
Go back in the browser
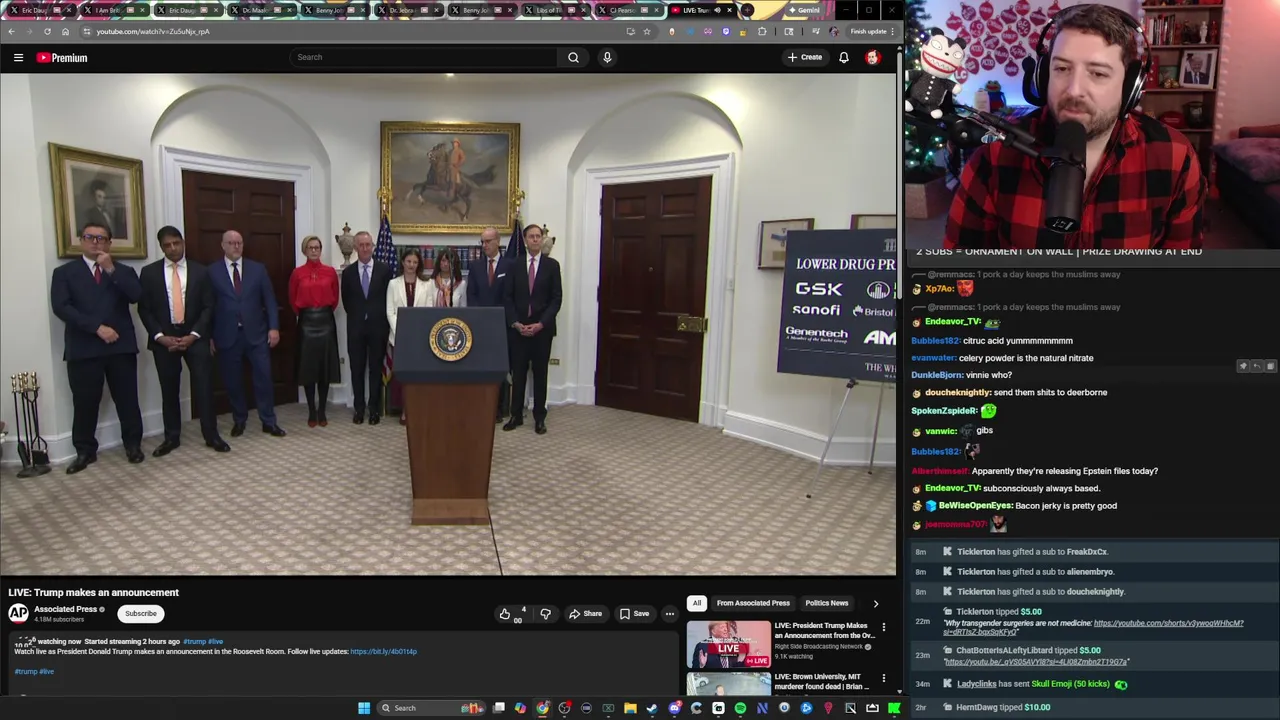coord(11,31)
